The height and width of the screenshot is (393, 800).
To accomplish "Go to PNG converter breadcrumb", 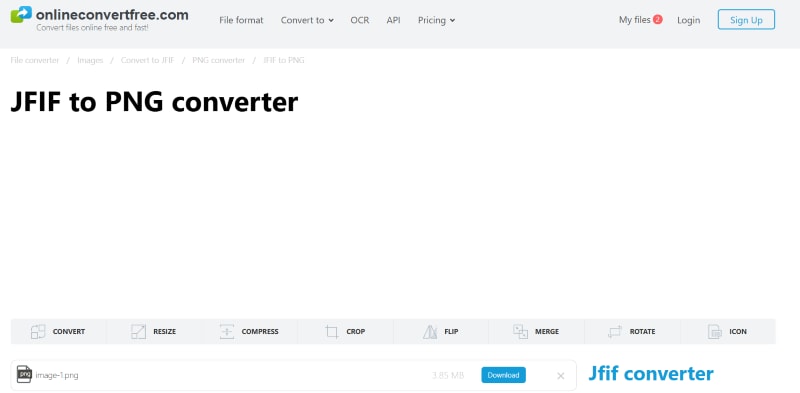I will [x=218, y=60].
